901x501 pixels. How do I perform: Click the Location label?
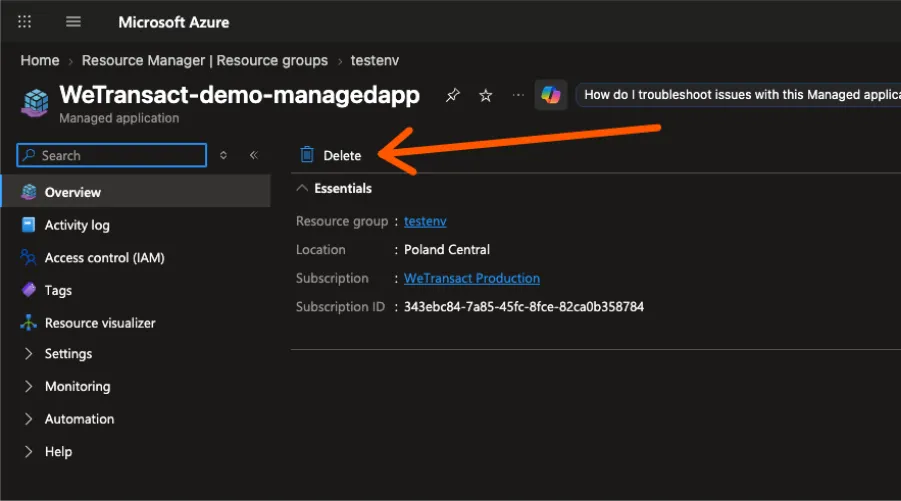click(x=321, y=250)
